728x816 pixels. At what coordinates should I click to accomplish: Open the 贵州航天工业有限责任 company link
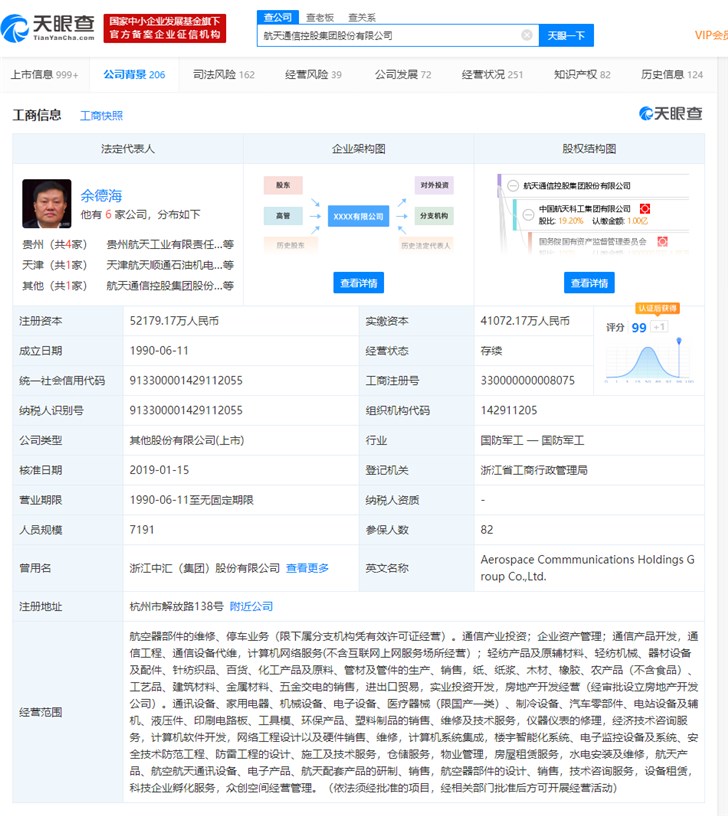coord(170,244)
